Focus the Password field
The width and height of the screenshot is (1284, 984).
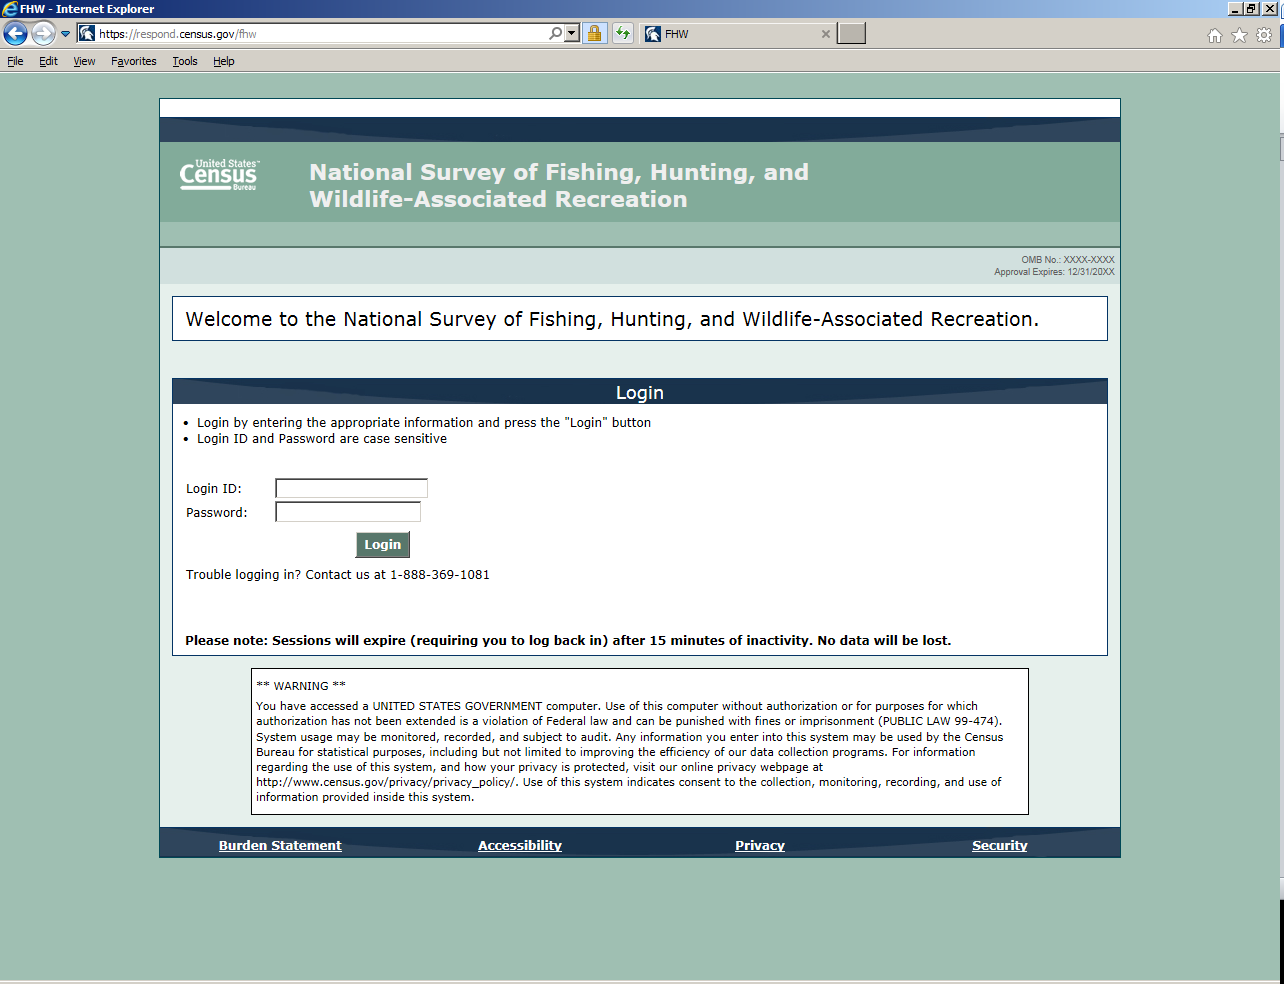348,512
